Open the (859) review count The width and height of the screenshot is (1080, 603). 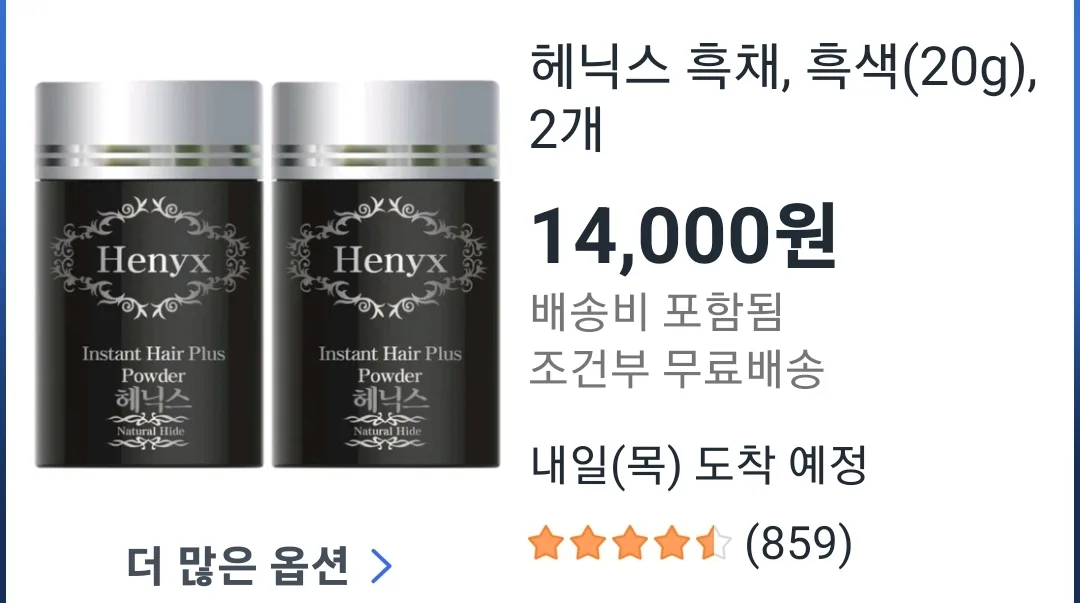(798, 543)
